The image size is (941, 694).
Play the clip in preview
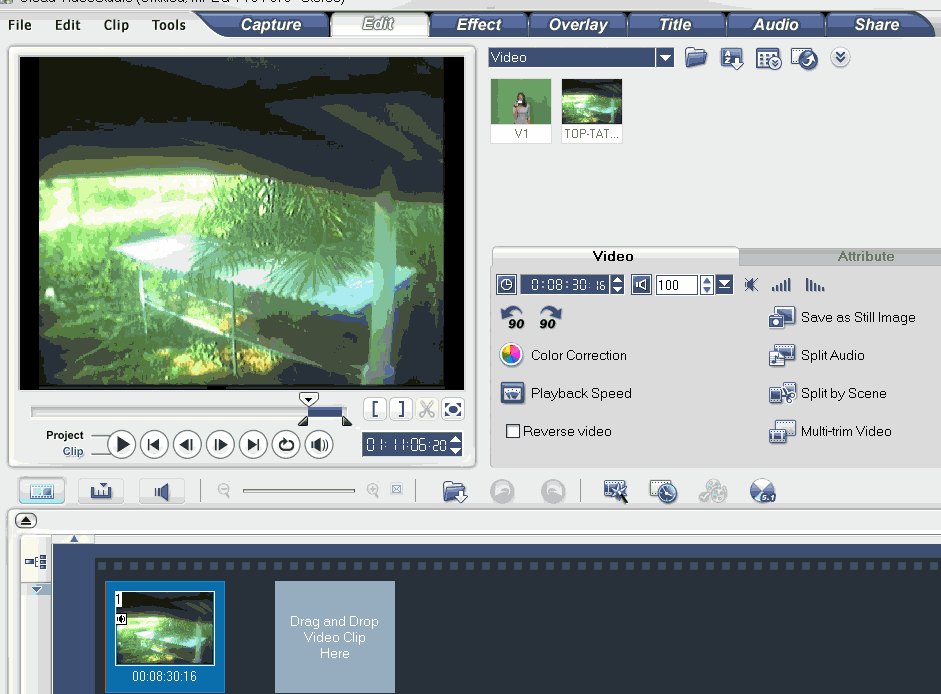click(121, 445)
